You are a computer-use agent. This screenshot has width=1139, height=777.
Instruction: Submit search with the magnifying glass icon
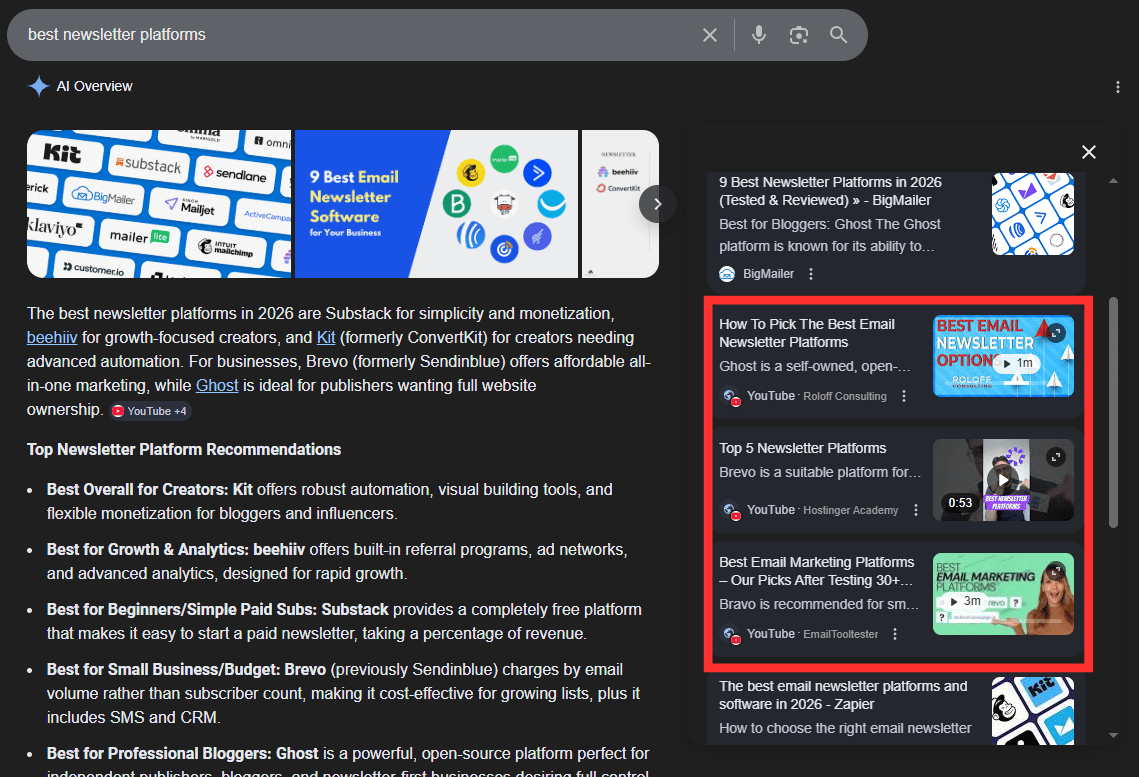(x=838, y=35)
